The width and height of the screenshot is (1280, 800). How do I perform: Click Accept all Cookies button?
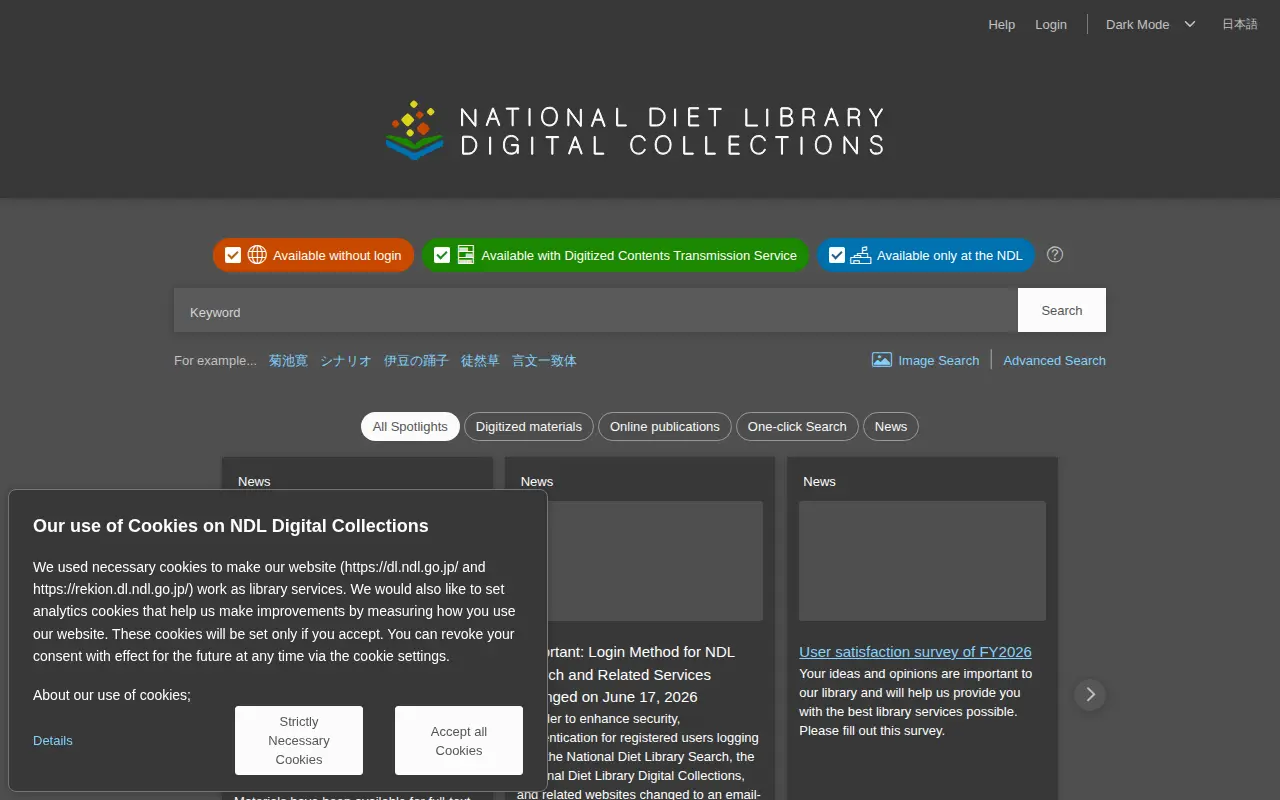(x=459, y=740)
